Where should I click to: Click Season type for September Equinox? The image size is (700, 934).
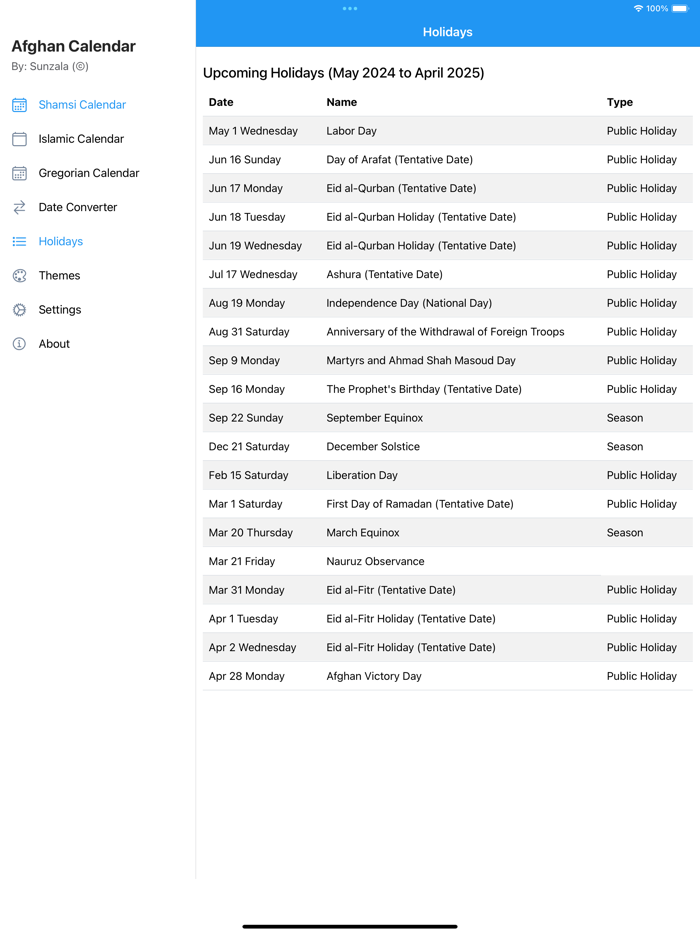tap(625, 418)
